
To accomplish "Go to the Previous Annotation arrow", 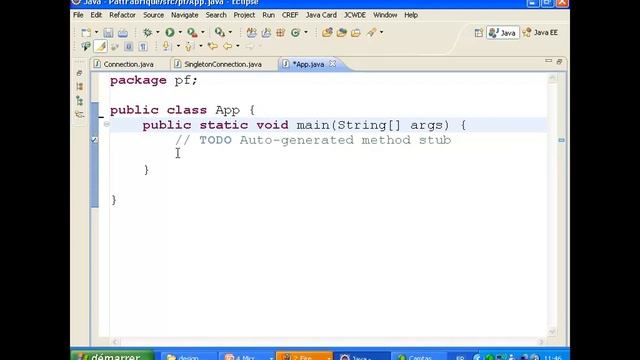I will point(188,47).
